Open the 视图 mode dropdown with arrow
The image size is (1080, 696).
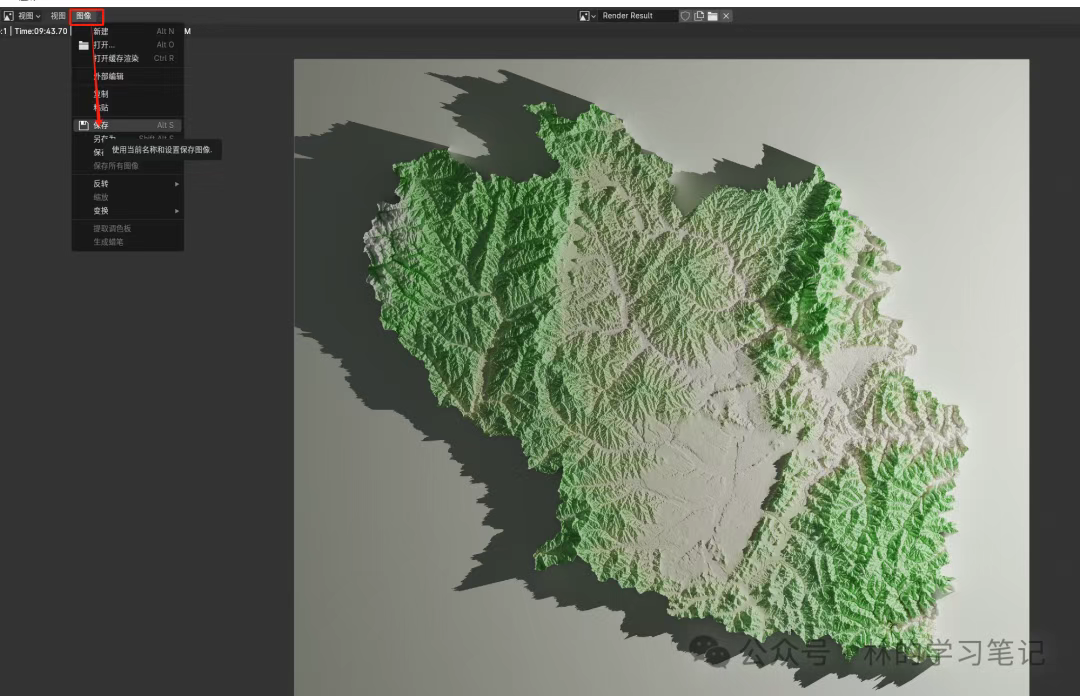tap(29, 16)
